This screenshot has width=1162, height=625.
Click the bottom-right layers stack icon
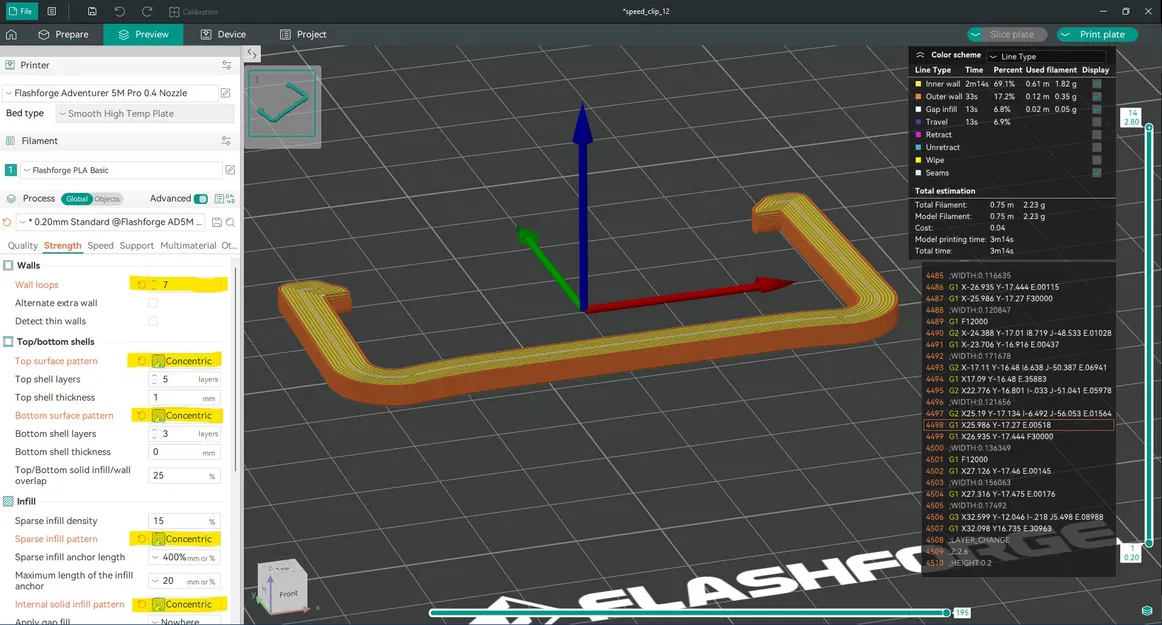click(x=1147, y=611)
